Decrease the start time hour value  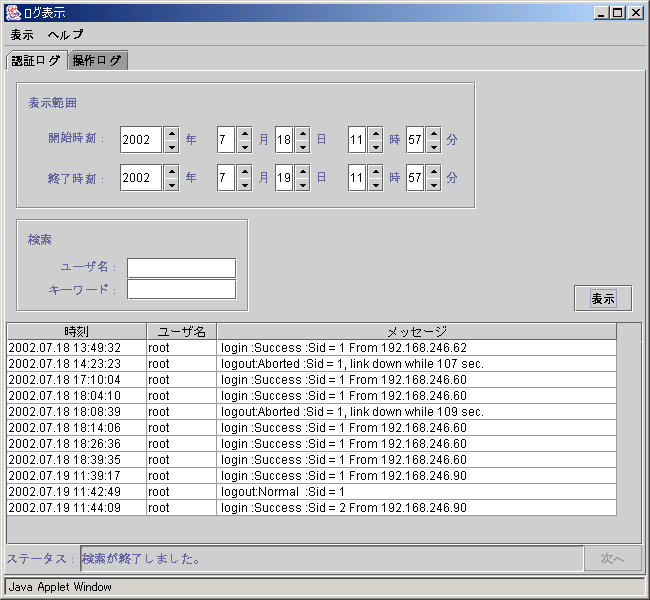(375, 146)
